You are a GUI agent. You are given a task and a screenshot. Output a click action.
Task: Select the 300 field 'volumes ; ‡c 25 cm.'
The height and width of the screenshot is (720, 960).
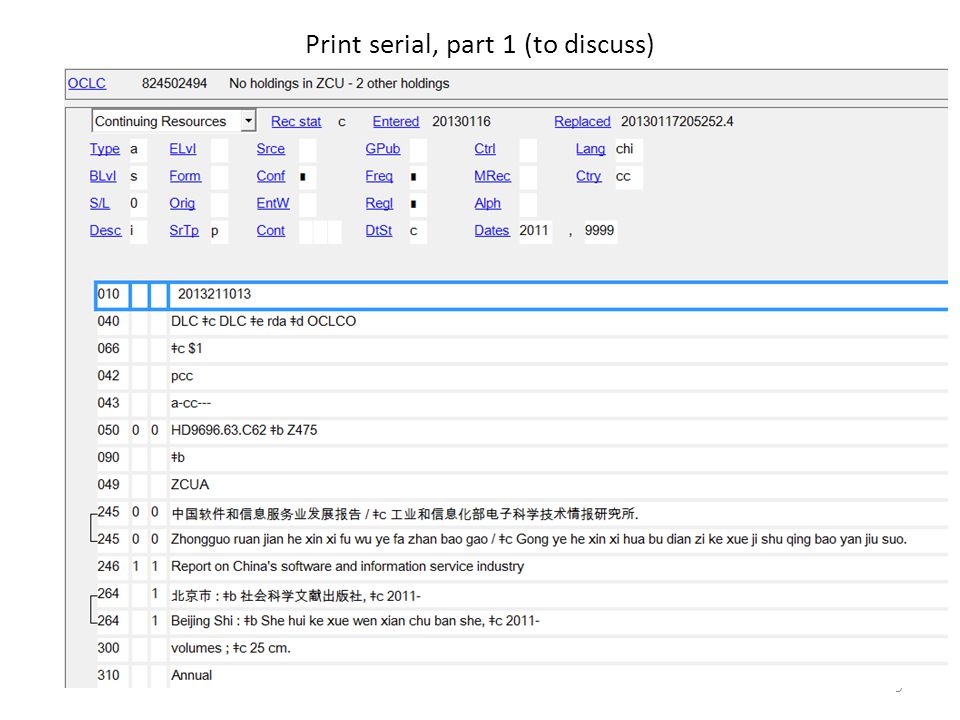pyautogui.click(x=231, y=648)
